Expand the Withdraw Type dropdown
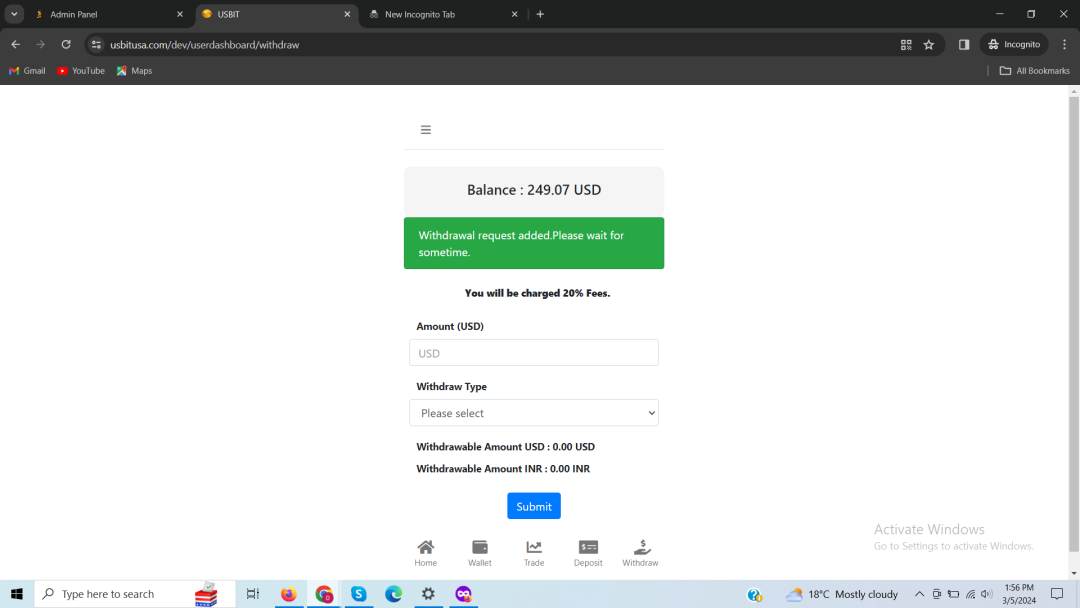The width and height of the screenshot is (1080, 608). click(534, 413)
